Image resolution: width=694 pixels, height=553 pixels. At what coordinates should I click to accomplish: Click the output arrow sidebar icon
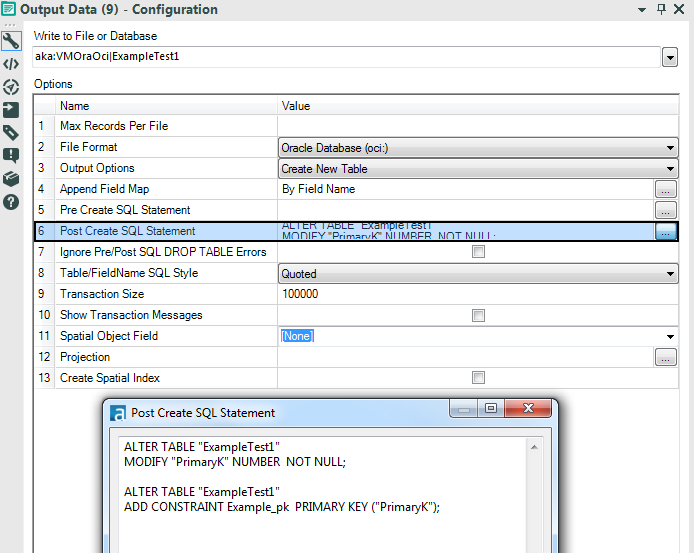coord(11,110)
